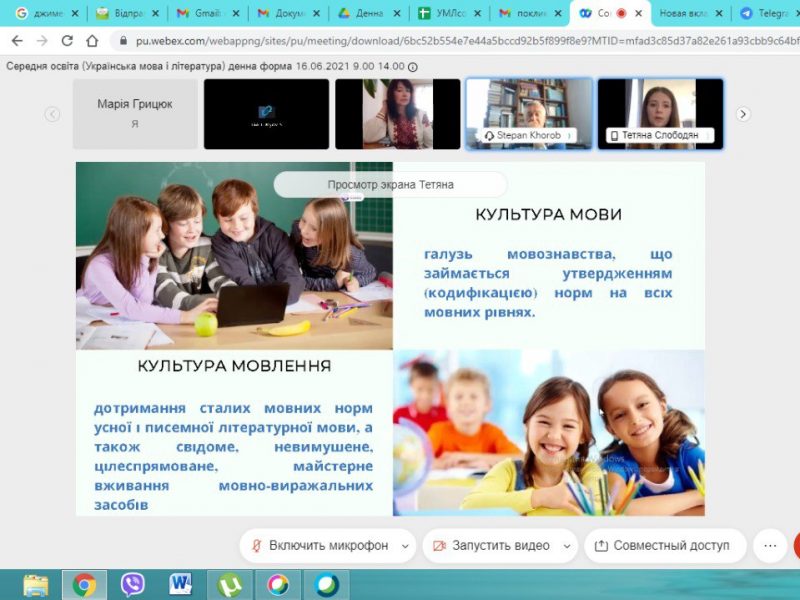Open Viber from the taskbar
Viewport: 800px width, 600px height.
[x=132, y=584]
